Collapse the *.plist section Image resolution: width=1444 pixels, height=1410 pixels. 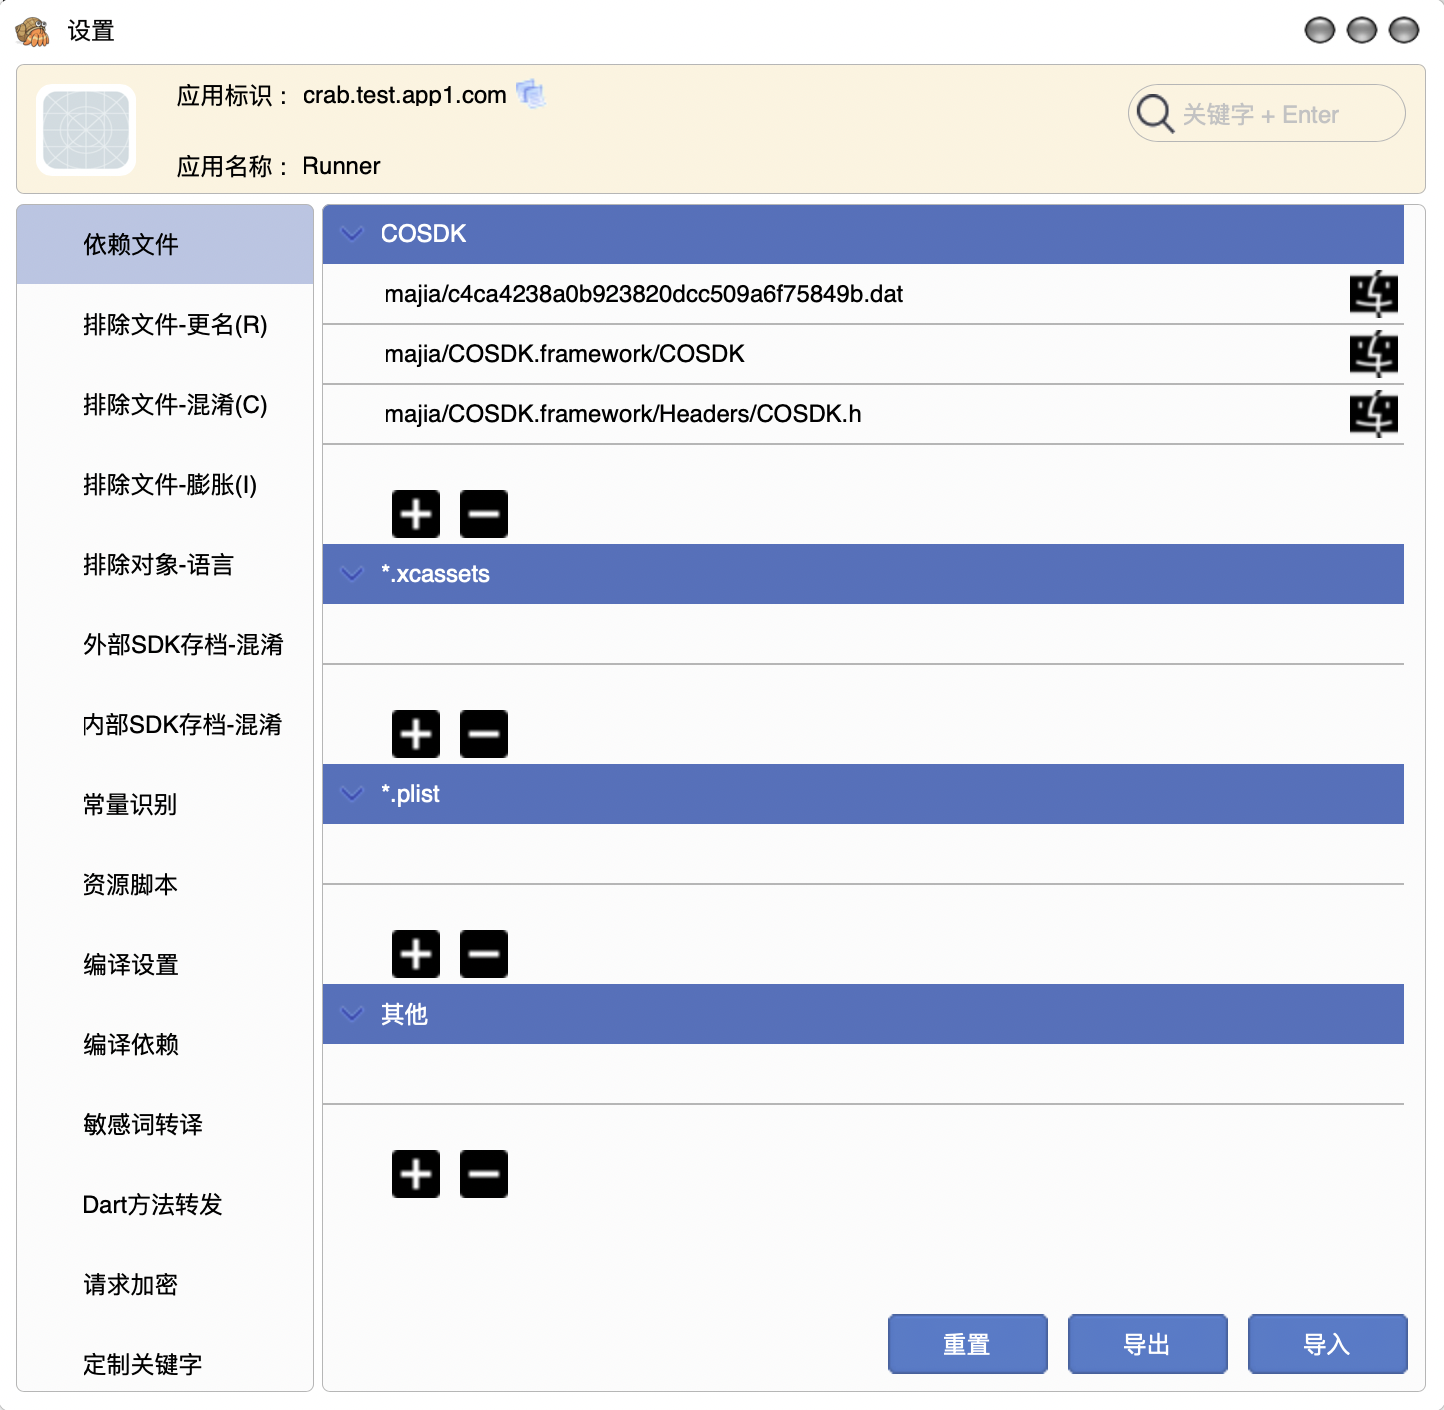coord(352,794)
